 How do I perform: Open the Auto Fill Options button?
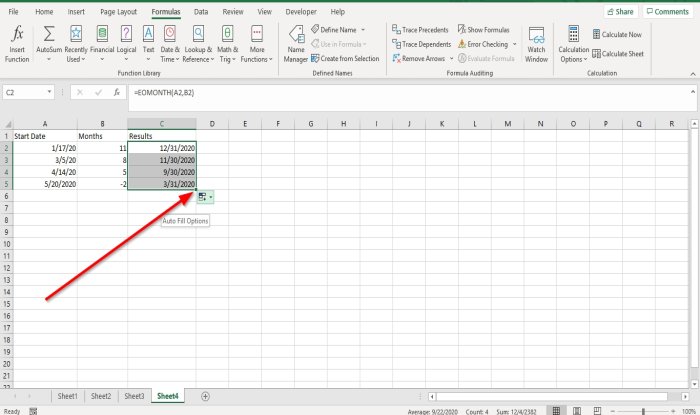(x=205, y=197)
